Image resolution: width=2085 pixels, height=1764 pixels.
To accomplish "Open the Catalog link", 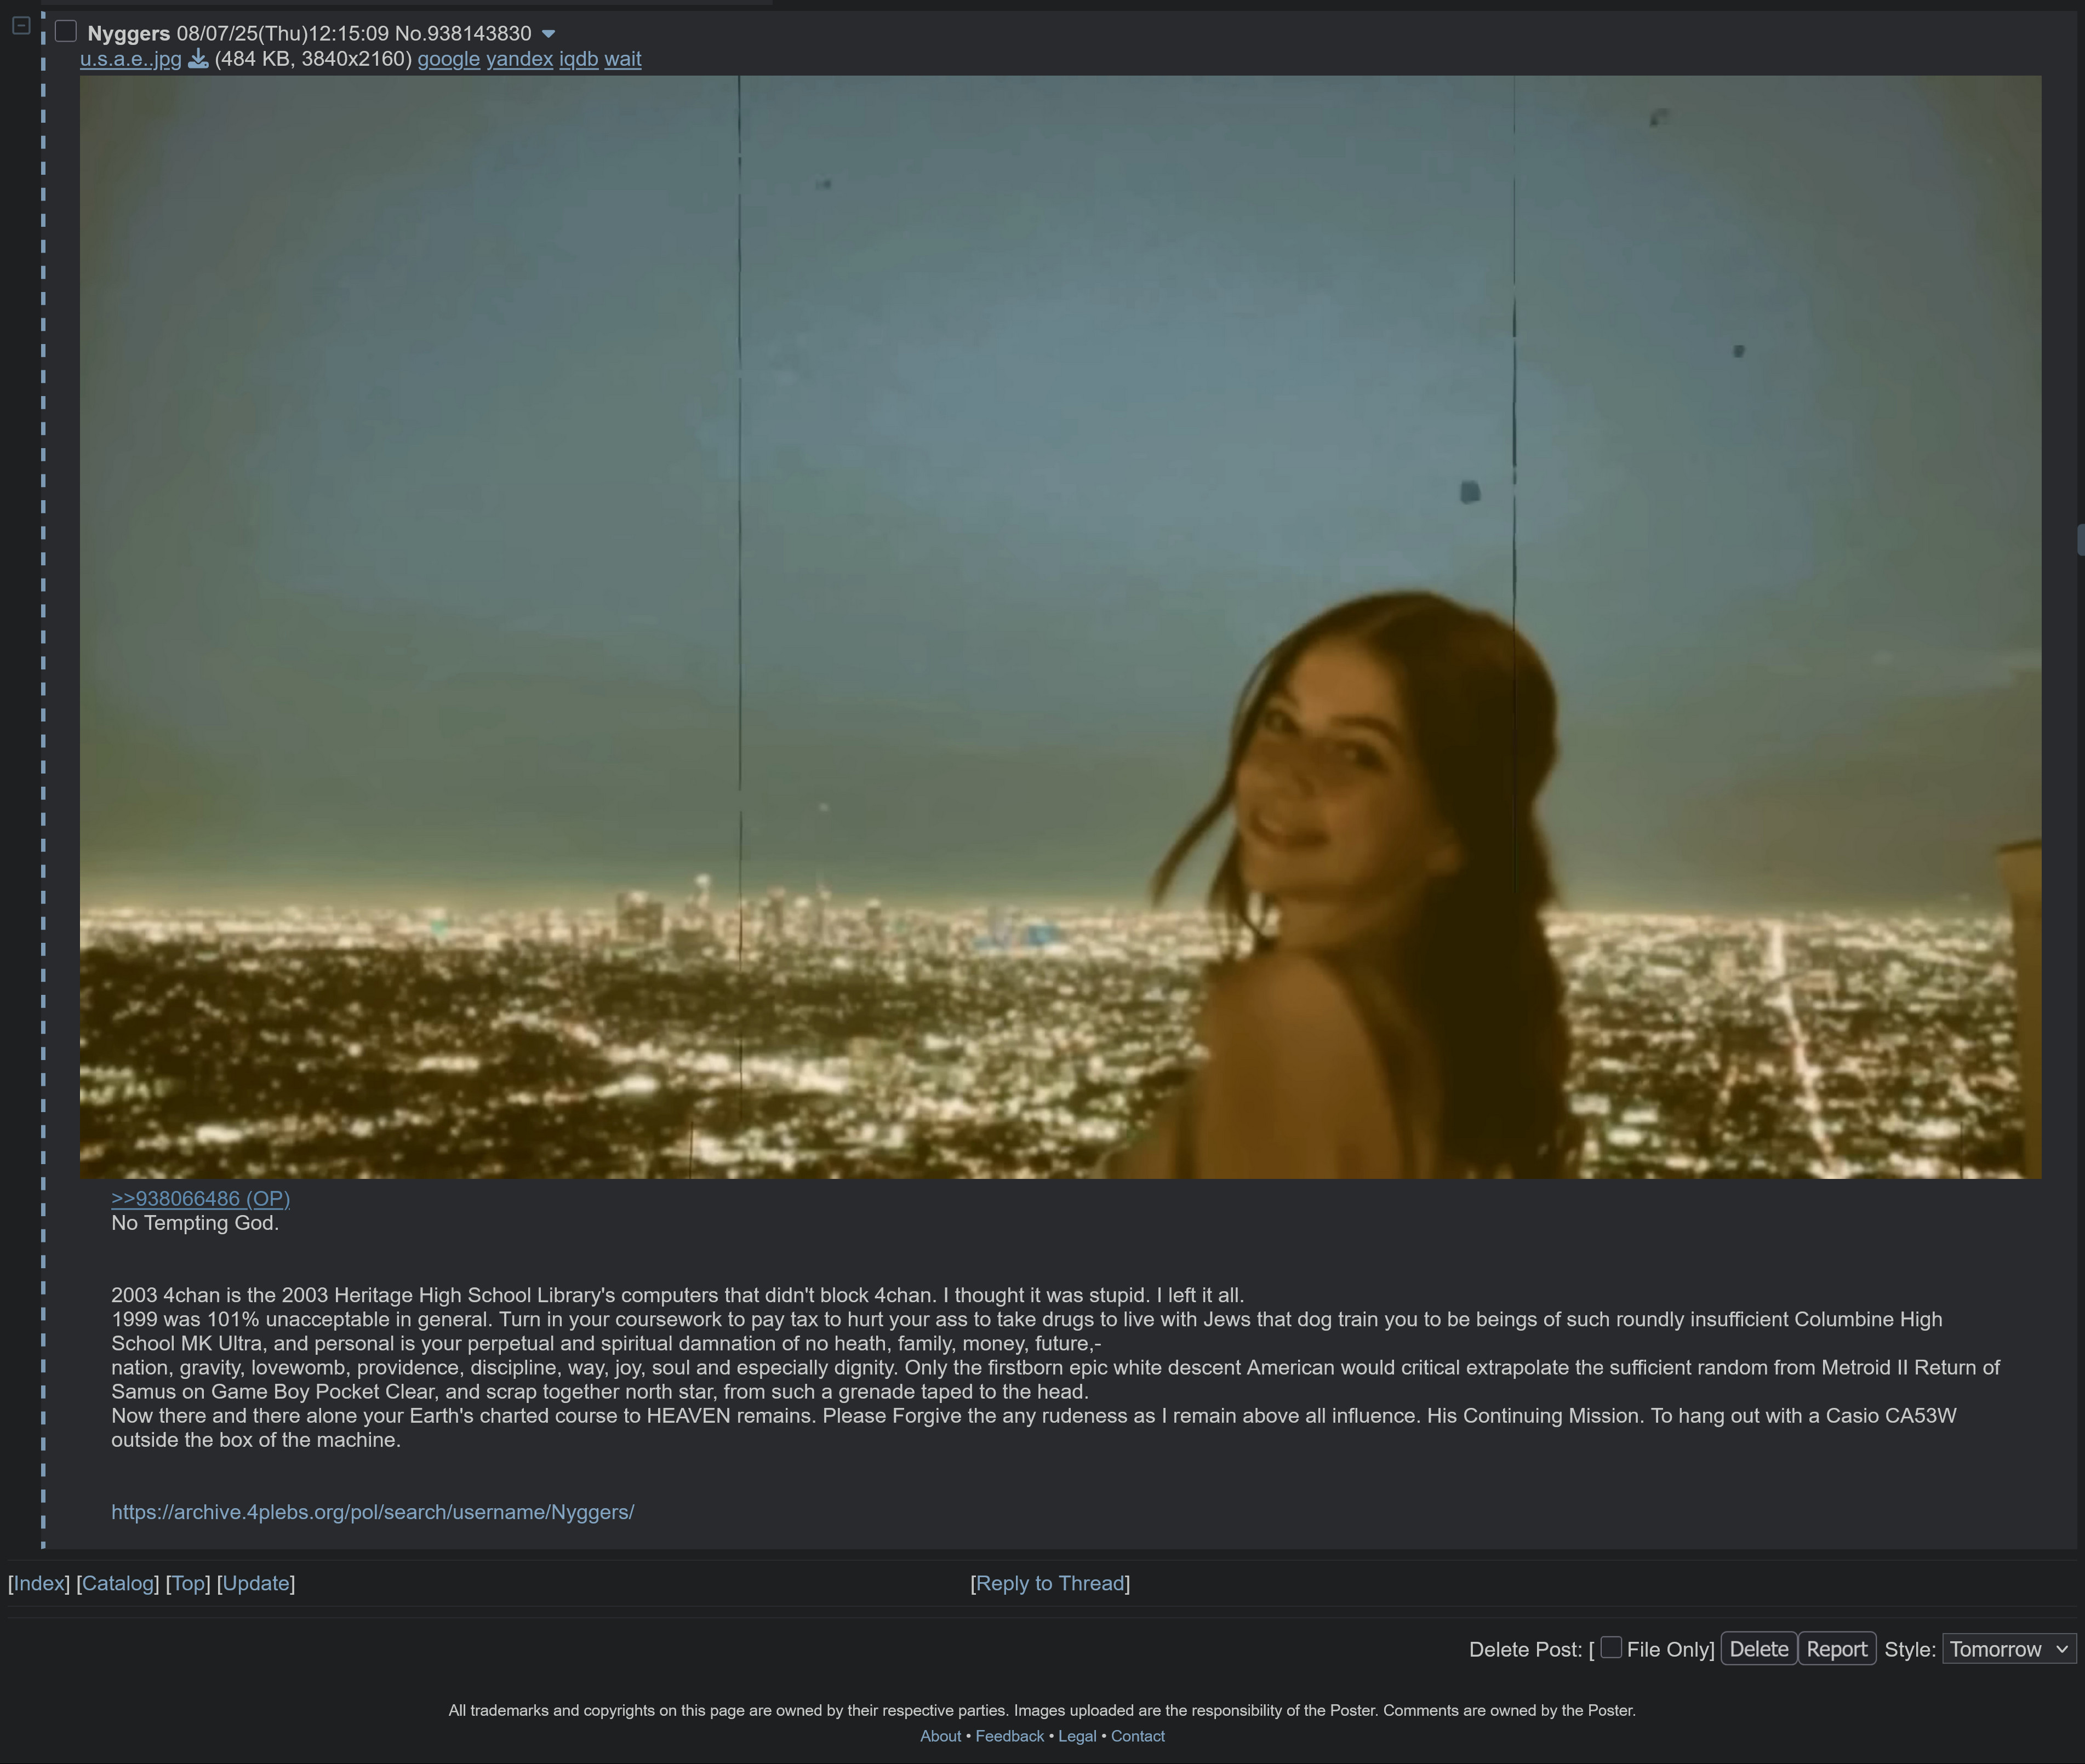I will (x=118, y=1583).
